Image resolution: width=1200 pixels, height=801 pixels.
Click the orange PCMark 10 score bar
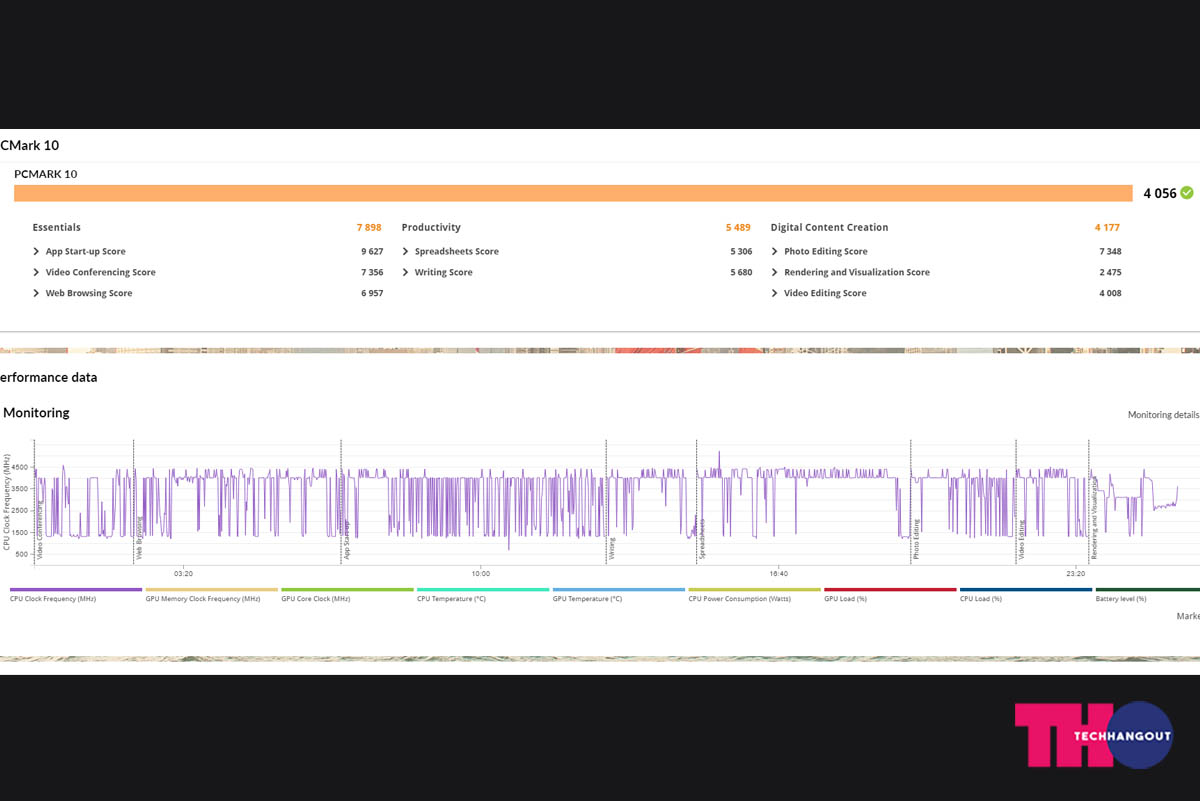click(573, 193)
